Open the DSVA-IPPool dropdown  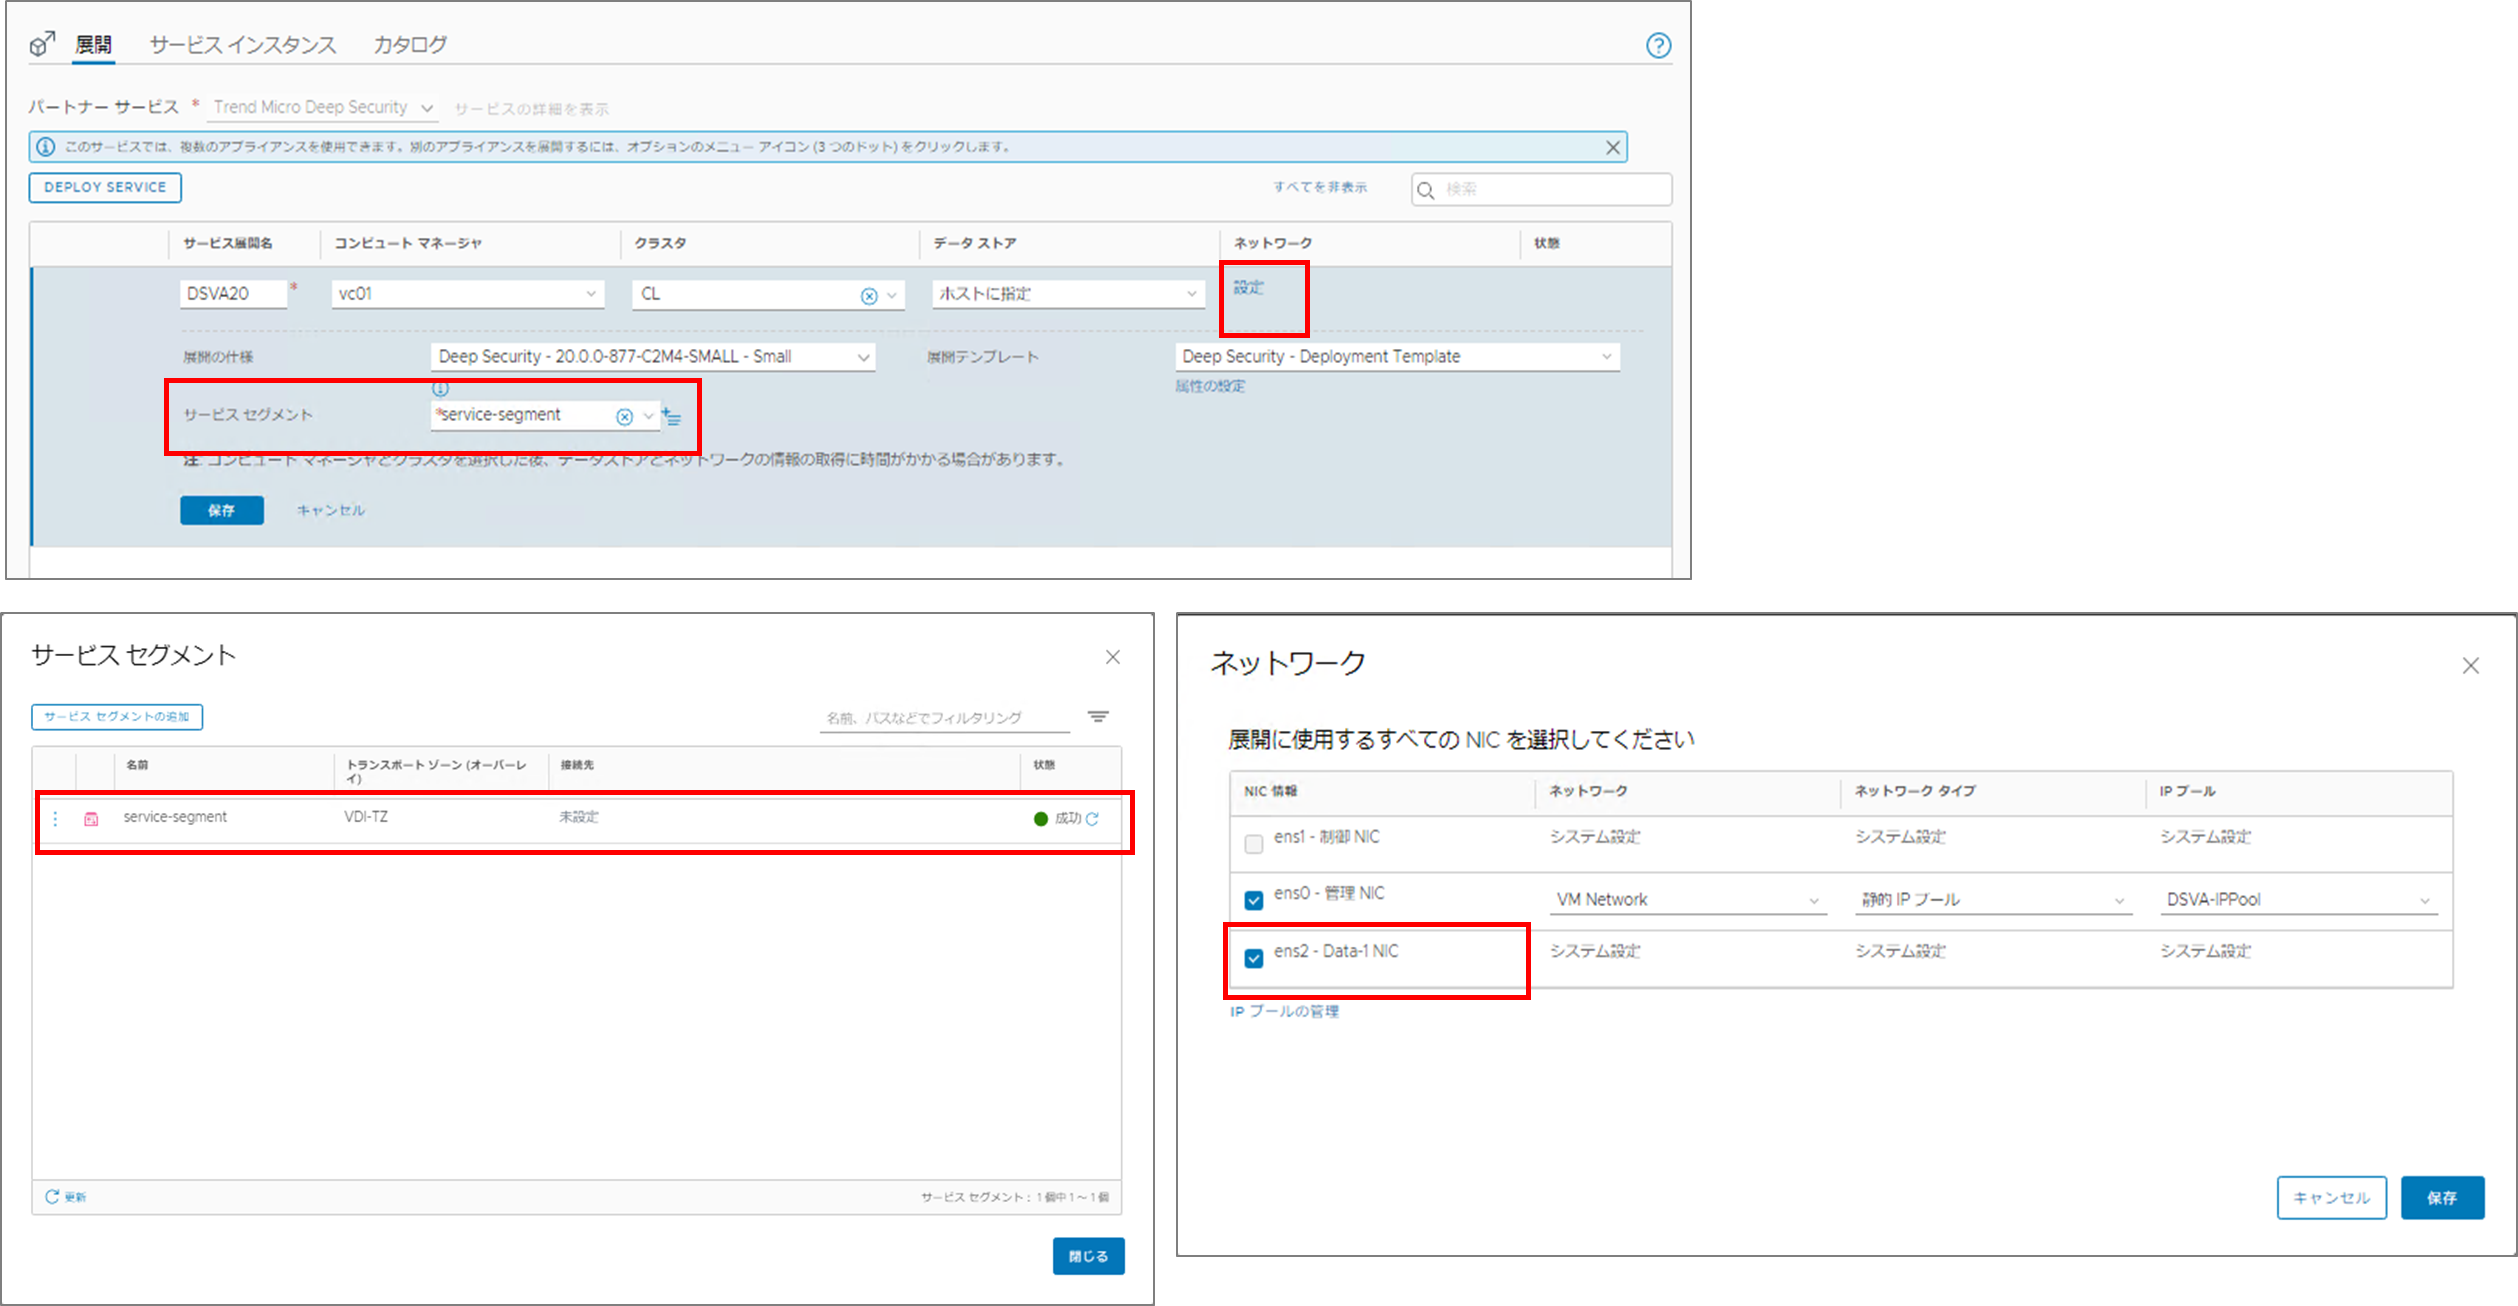coord(2297,900)
